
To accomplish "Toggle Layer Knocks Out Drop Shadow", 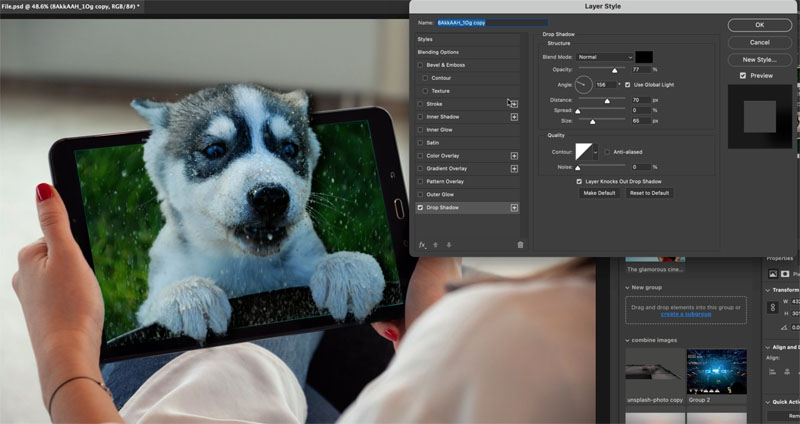I will click(579, 182).
